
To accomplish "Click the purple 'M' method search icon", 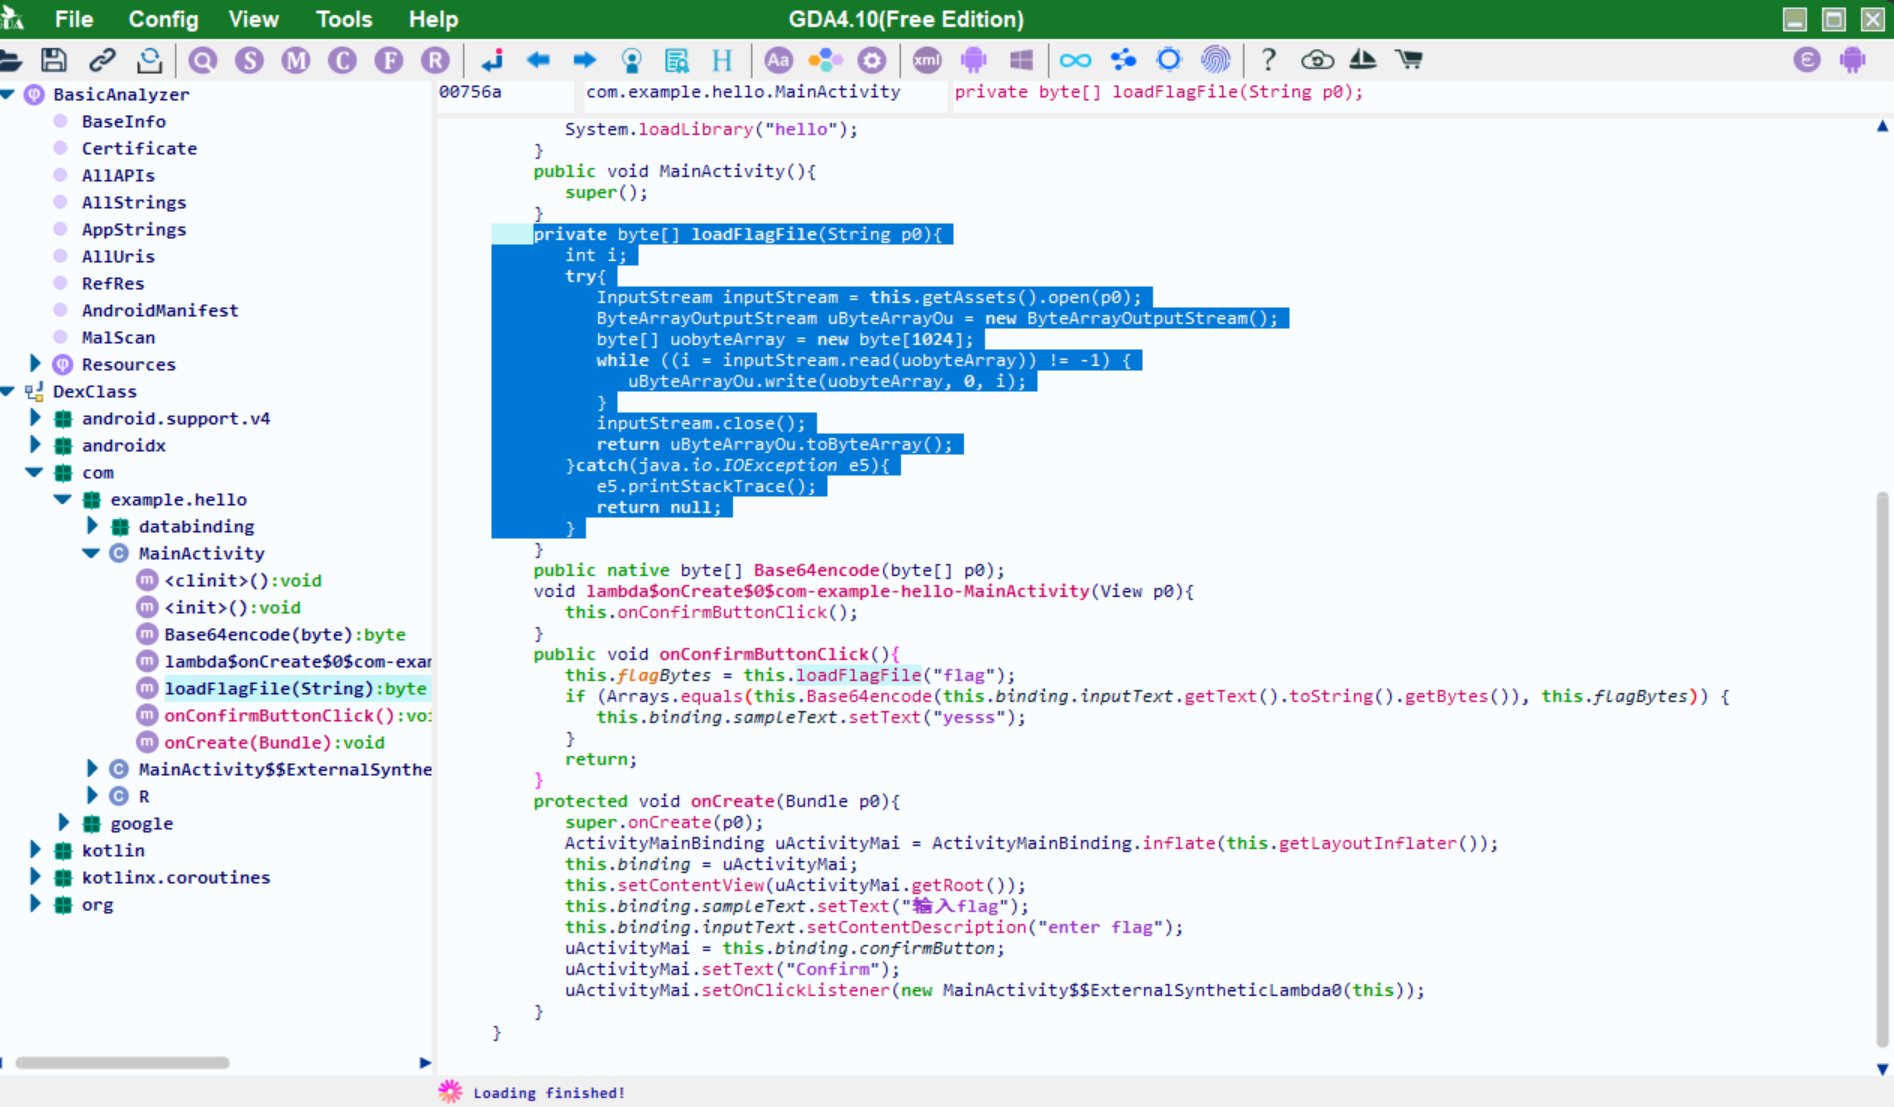I will click(x=296, y=60).
